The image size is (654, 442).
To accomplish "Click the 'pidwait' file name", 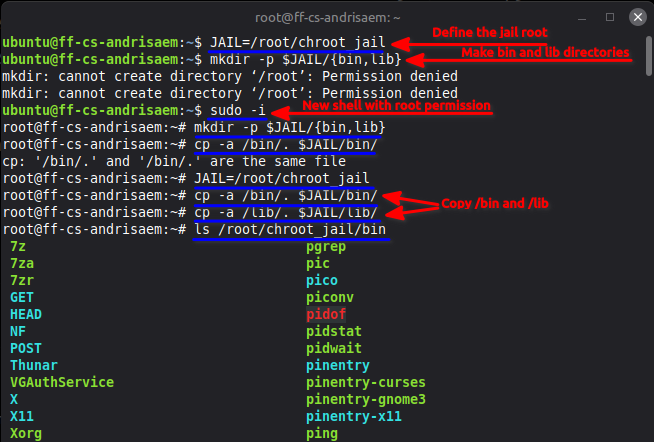I will tap(334, 349).
